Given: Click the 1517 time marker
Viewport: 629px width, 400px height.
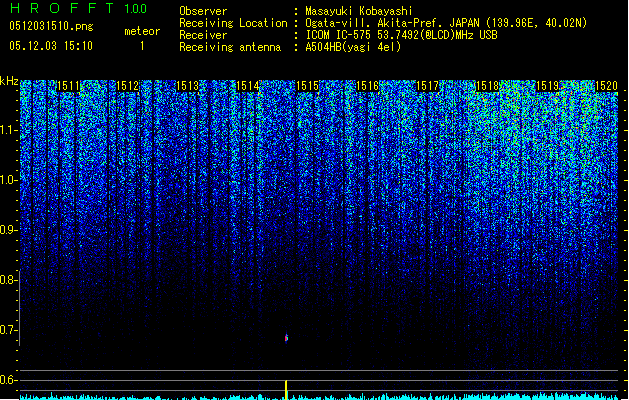Looking at the screenshot, I should pos(428,86).
